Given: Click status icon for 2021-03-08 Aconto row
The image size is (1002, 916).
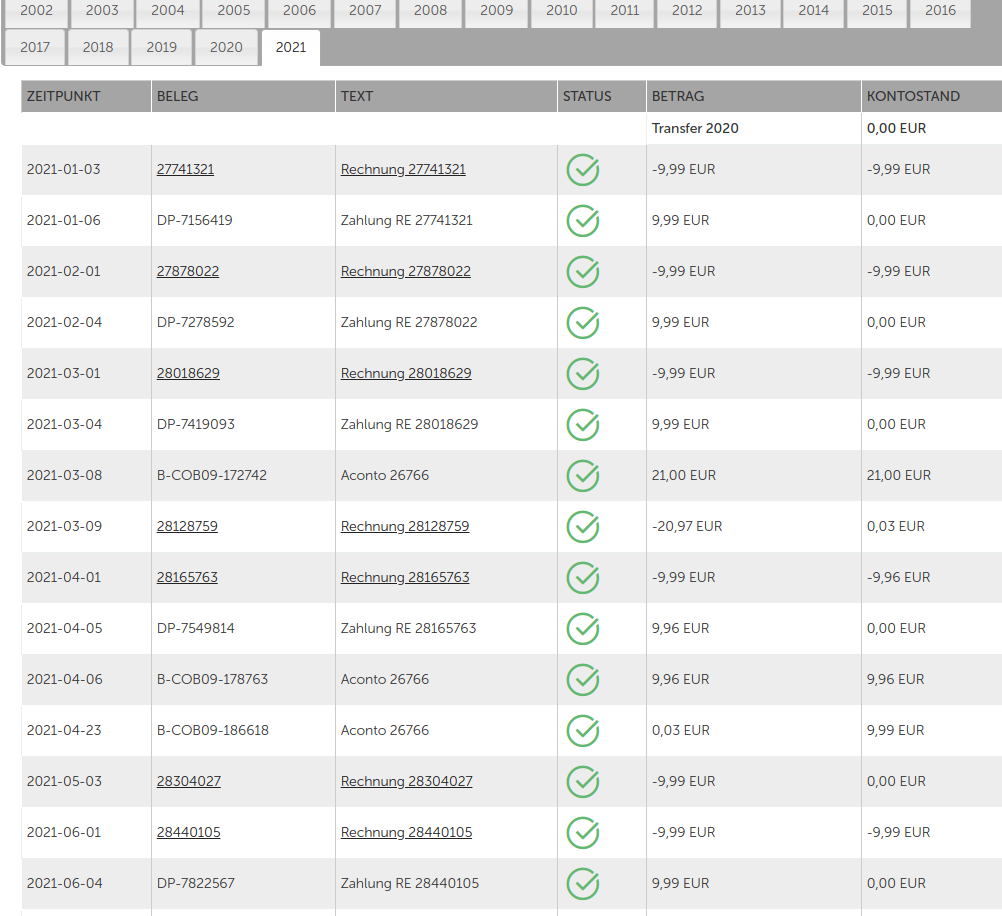Looking at the screenshot, I should [583, 476].
